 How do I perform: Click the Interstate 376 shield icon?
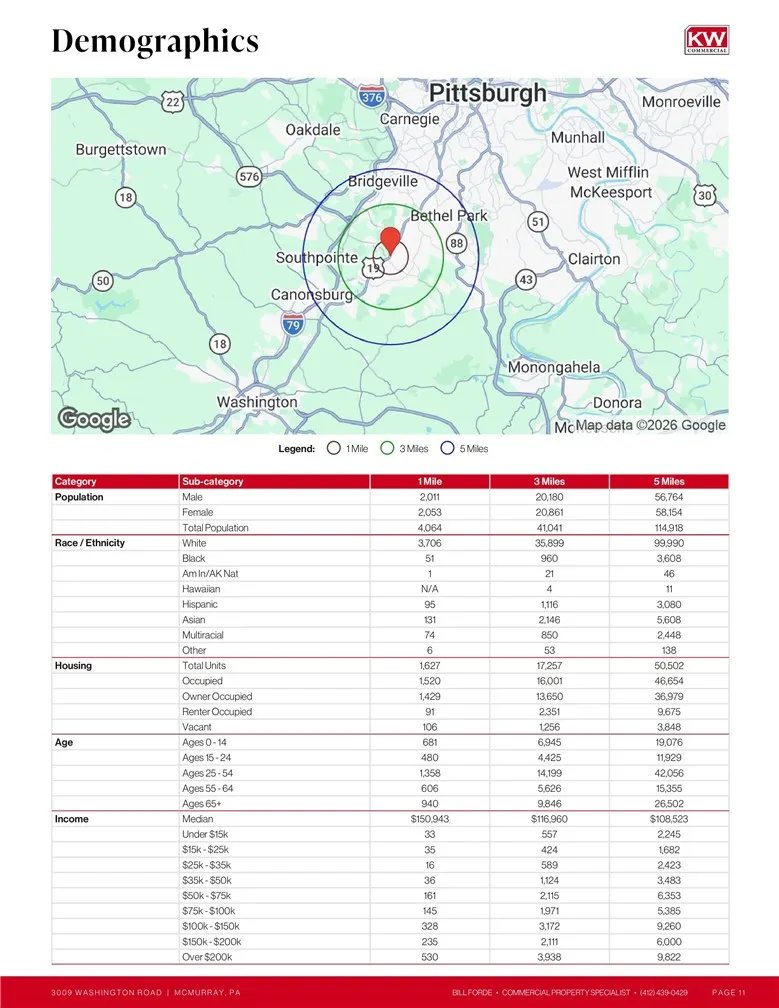coord(371,96)
